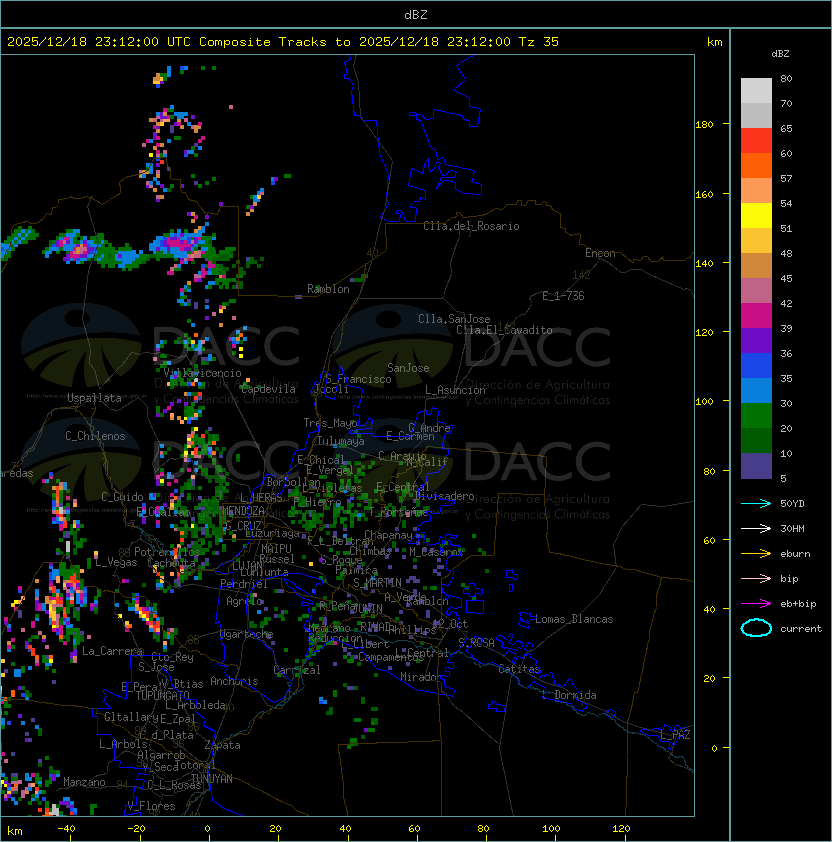Click the L_PAZ map label
The height and width of the screenshot is (842, 832).
point(675,735)
